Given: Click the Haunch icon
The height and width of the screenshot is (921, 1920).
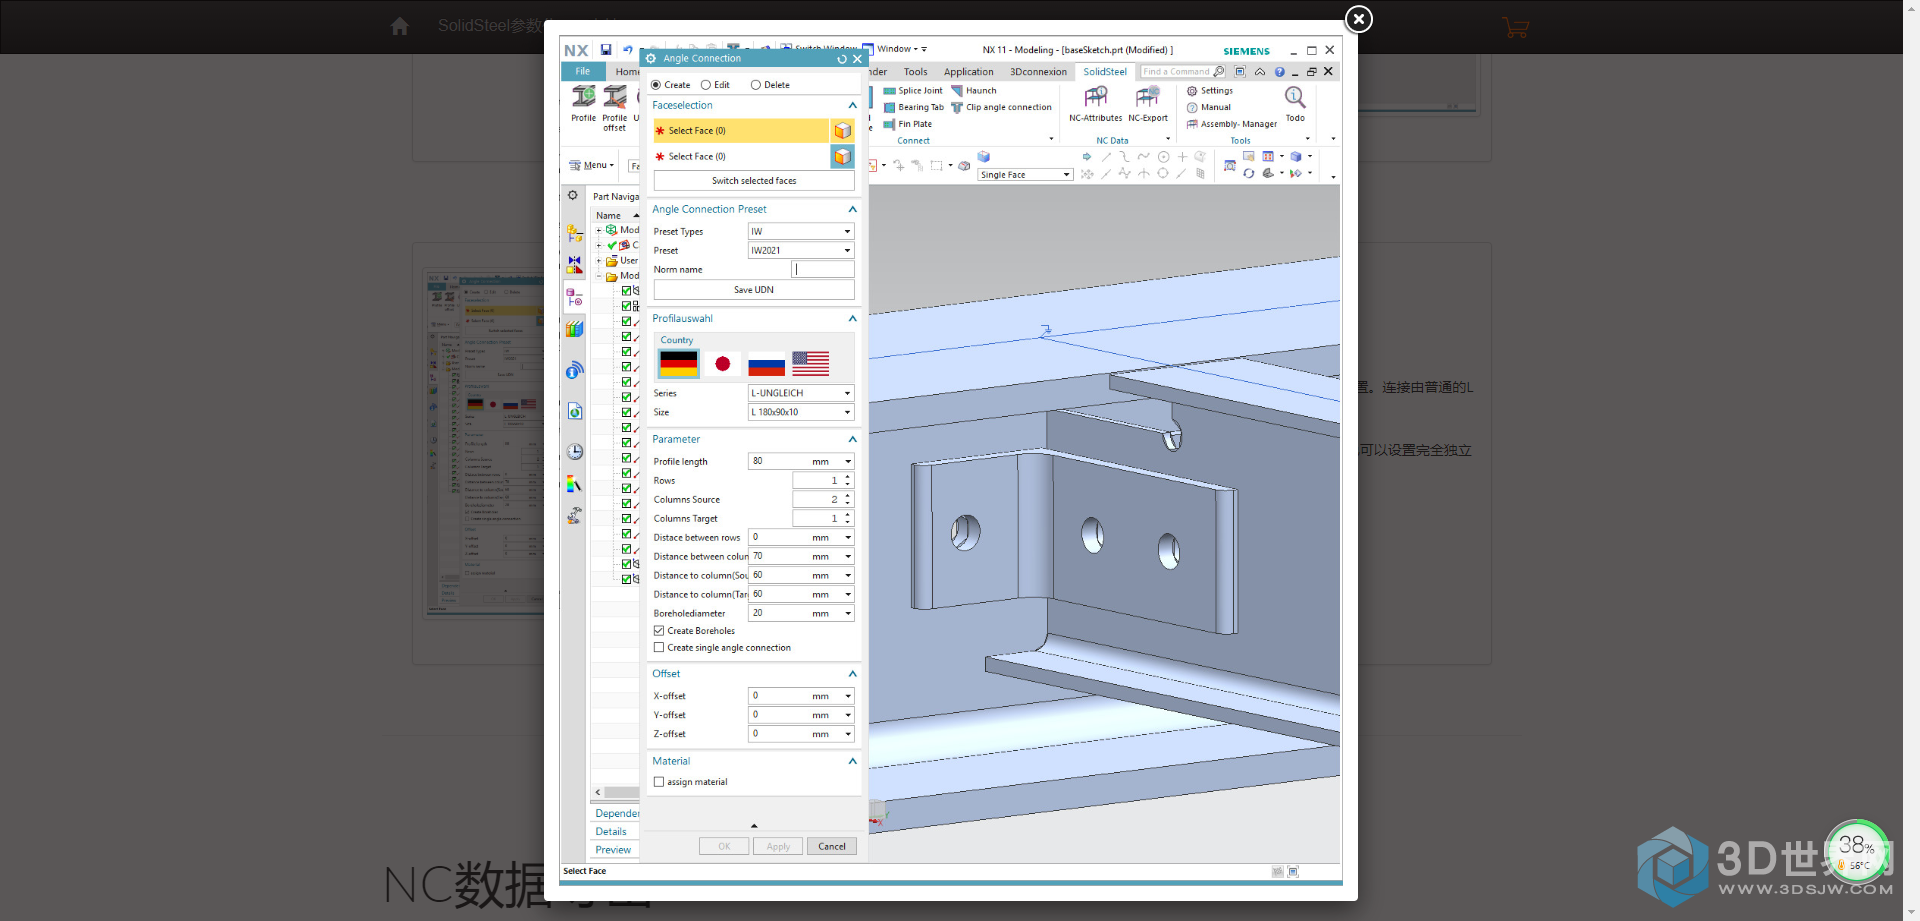Looking at the screenshot, I should tap(957, 91).
